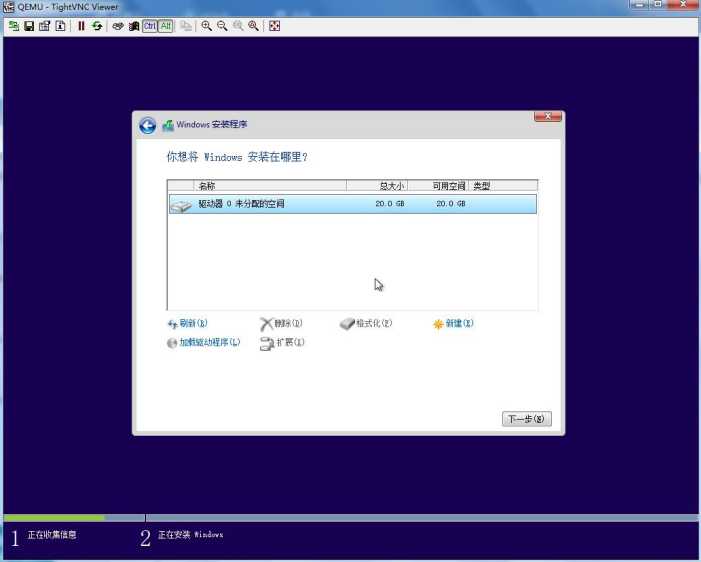The image size is (701, 562).
Task: Click the green Refresh screen icon
Action: coord(97,26)
